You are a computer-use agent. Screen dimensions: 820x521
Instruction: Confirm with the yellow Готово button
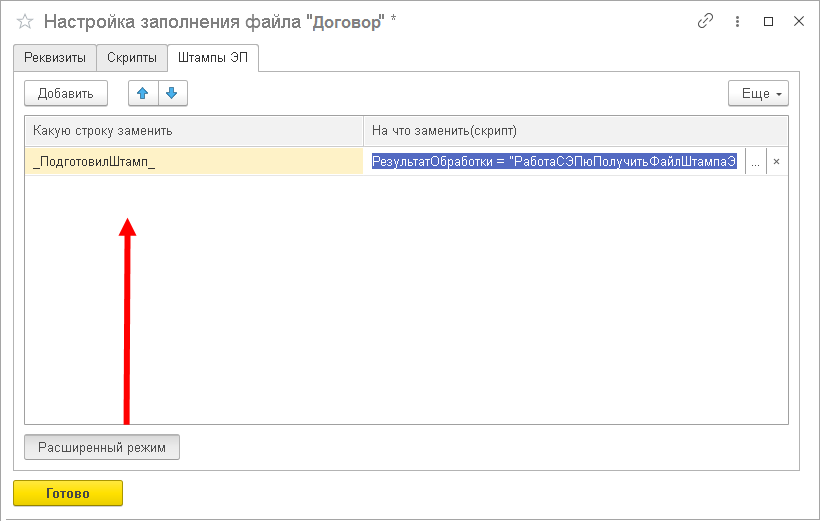click(x=68, y=493)
